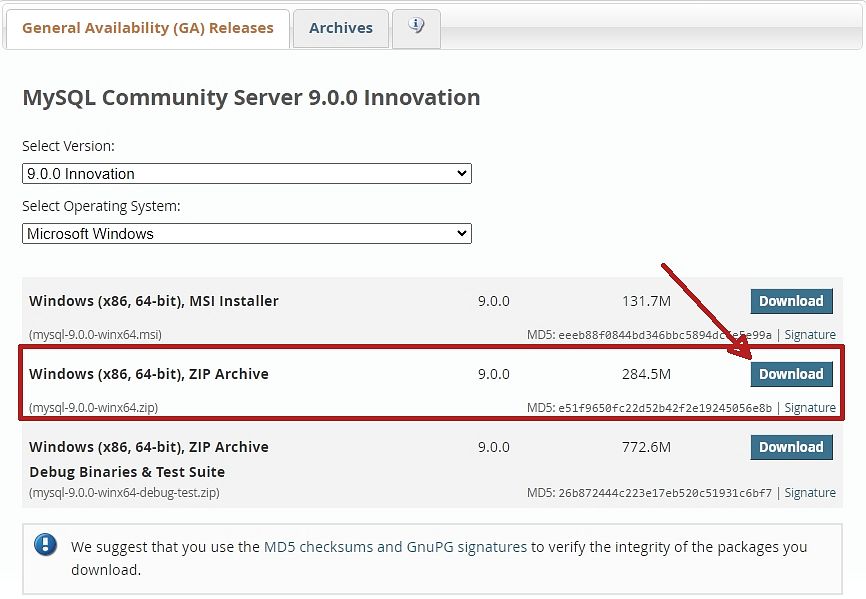Viewport: 866px width, 599px height.
Task: Click the MySQL Community Server 9.0.0 Innovation heading
Action: 251,98
